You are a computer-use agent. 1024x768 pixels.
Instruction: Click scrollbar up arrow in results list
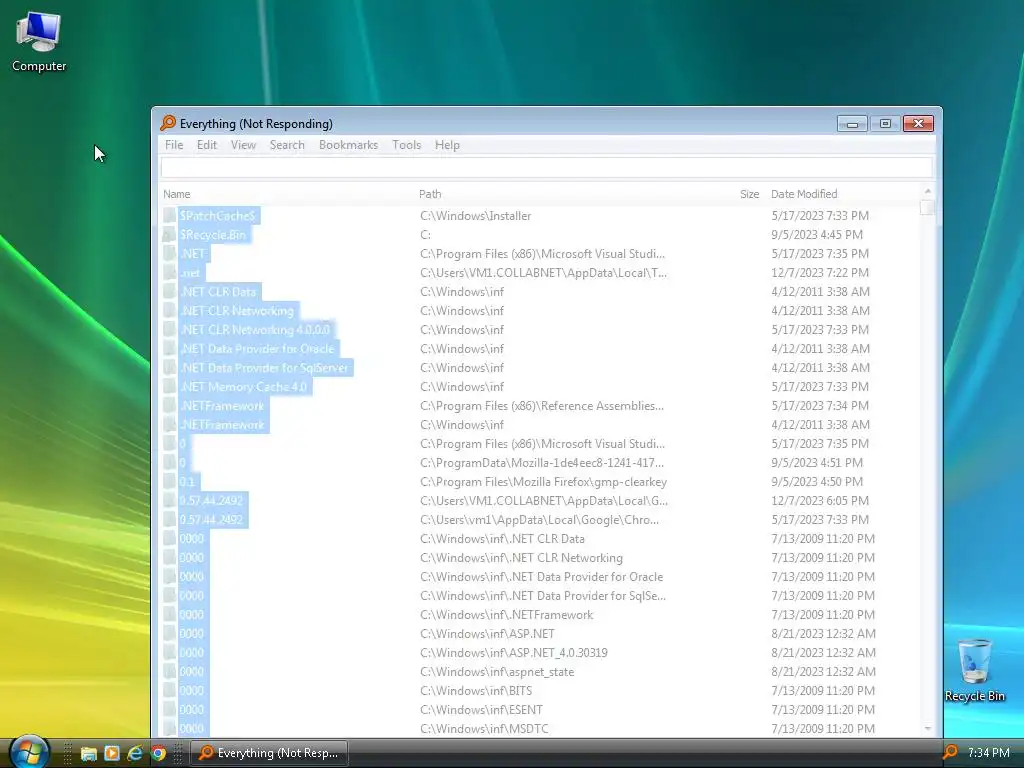927,191
